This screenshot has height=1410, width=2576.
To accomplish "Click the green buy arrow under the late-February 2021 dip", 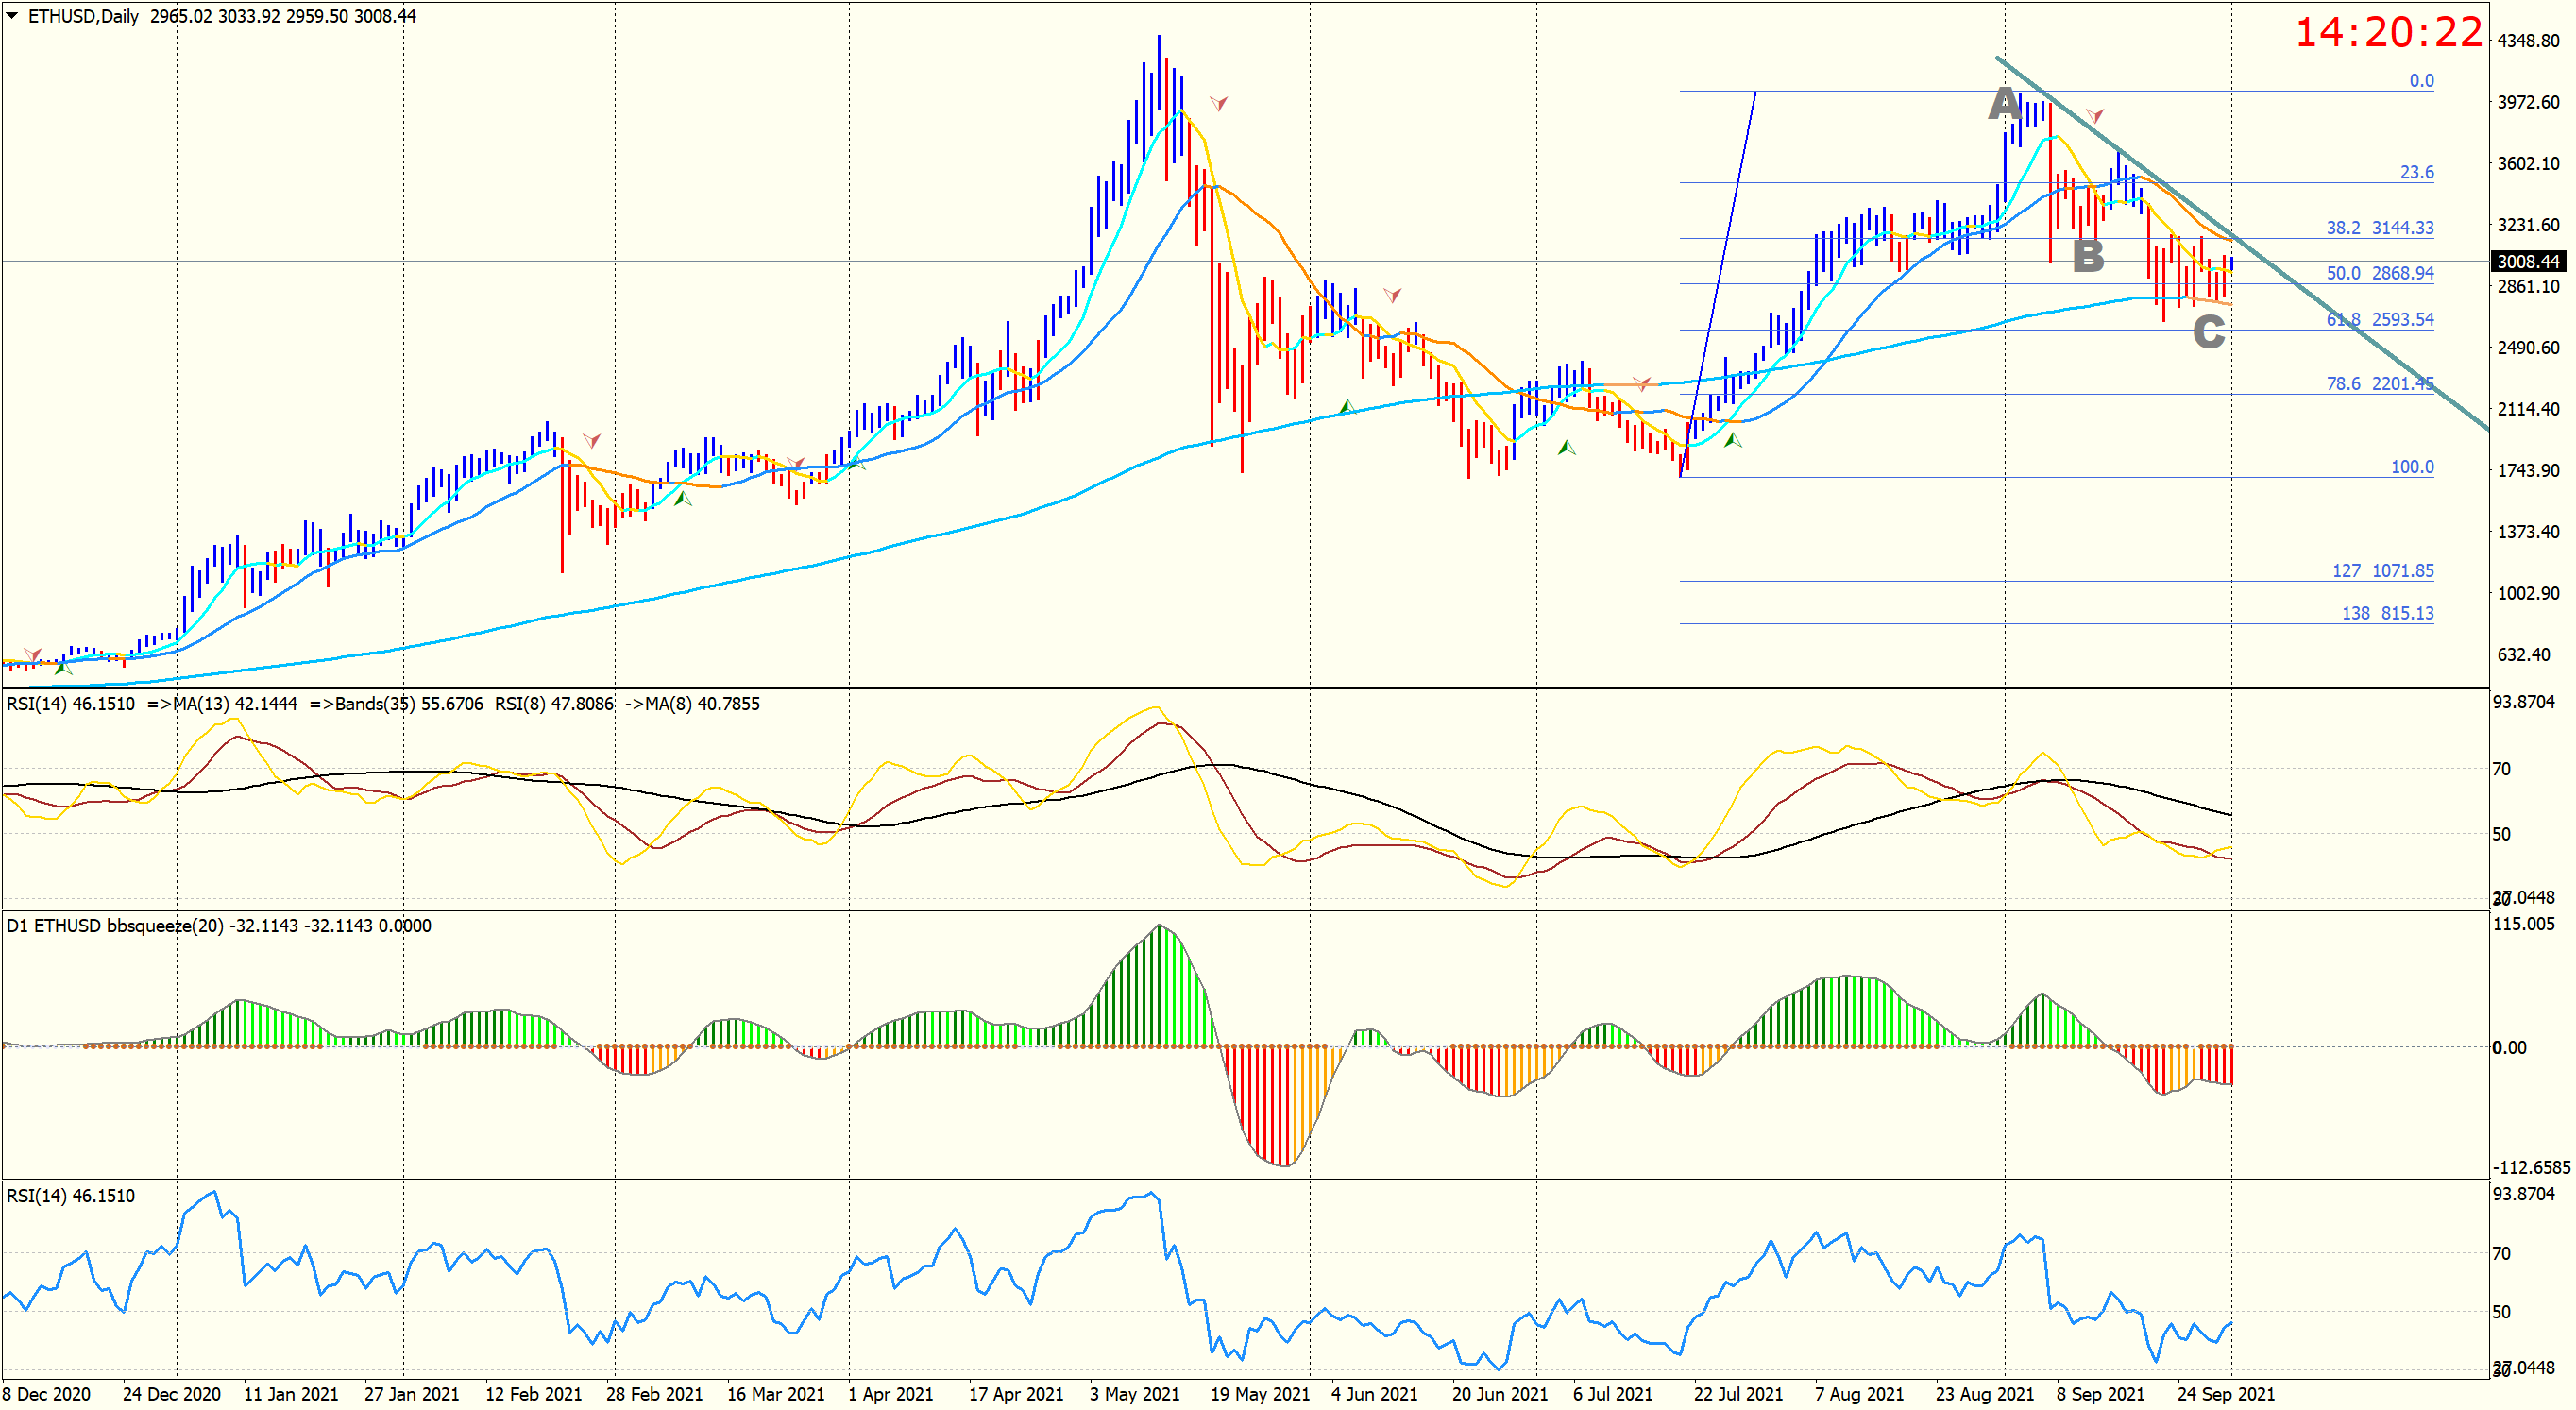I will tap(683, 497).
